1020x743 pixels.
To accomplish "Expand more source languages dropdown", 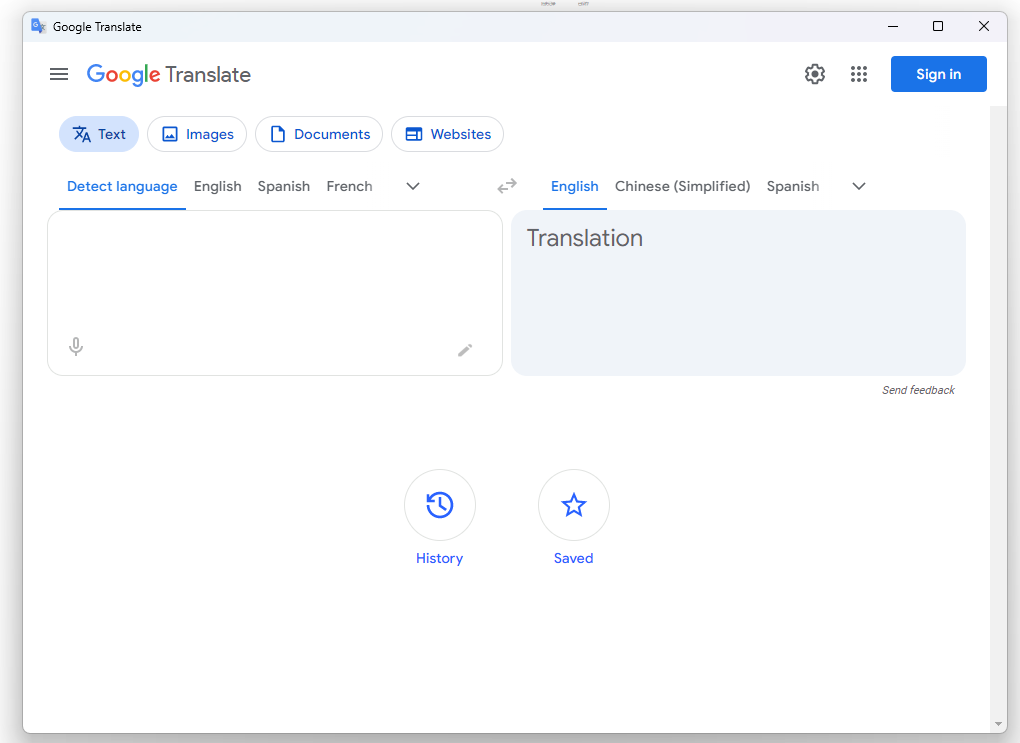I will click(x=412, y=186).
